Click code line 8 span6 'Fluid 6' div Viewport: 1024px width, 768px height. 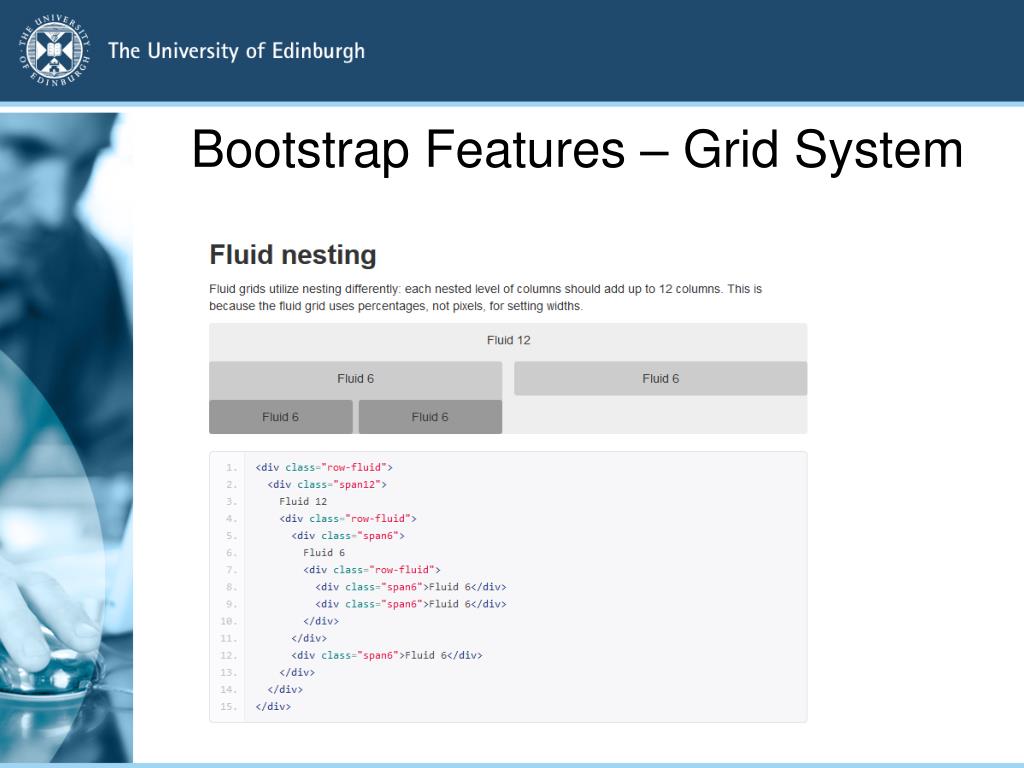tap(411, 586)
